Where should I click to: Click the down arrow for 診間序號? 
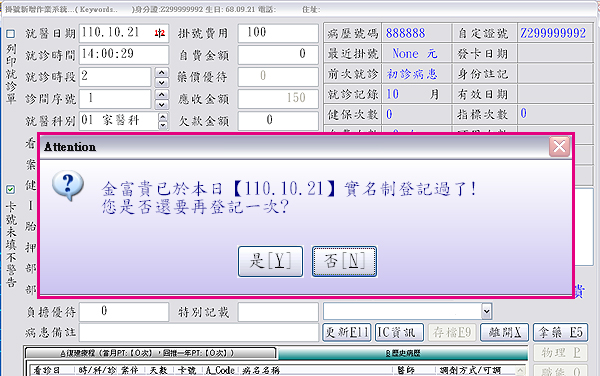(162, 104)
